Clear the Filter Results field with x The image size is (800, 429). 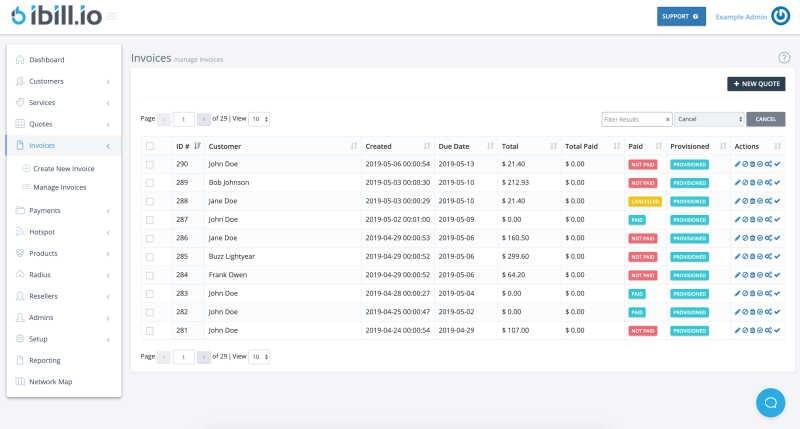pyautogui.click(x=667, y=119)
